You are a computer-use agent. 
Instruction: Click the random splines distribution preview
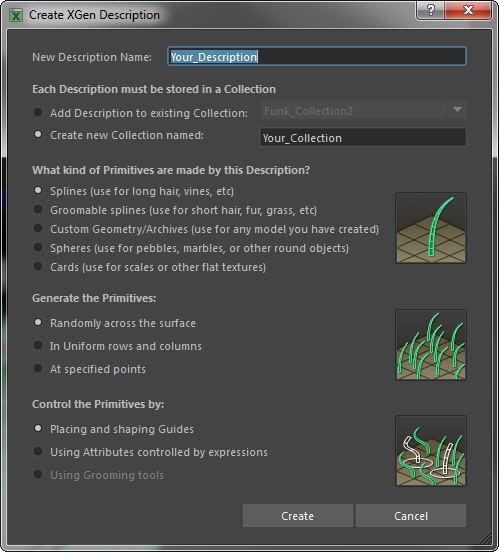(x=431, y=345)
